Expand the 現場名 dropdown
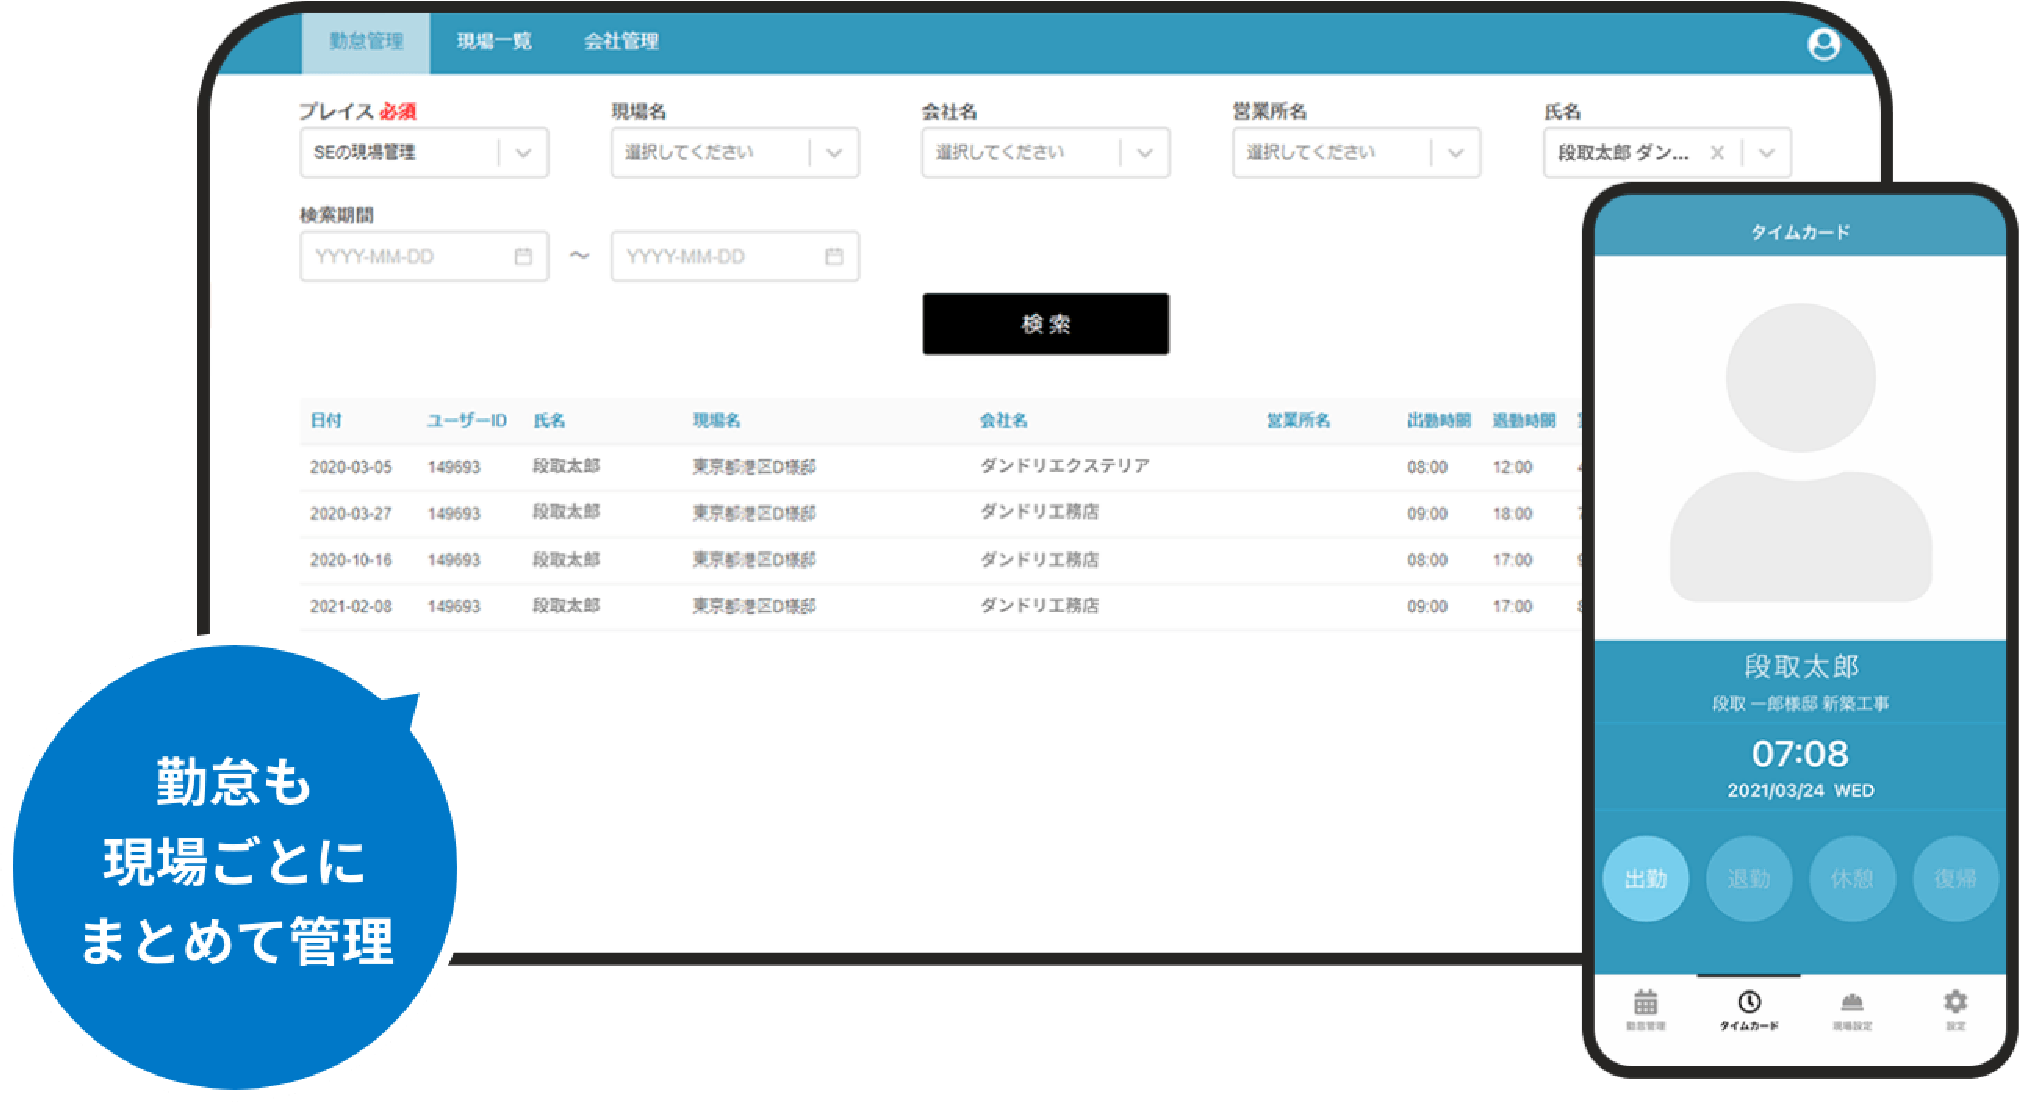The height and width of the screenshot is (1103, 2019). click(834, 153)
